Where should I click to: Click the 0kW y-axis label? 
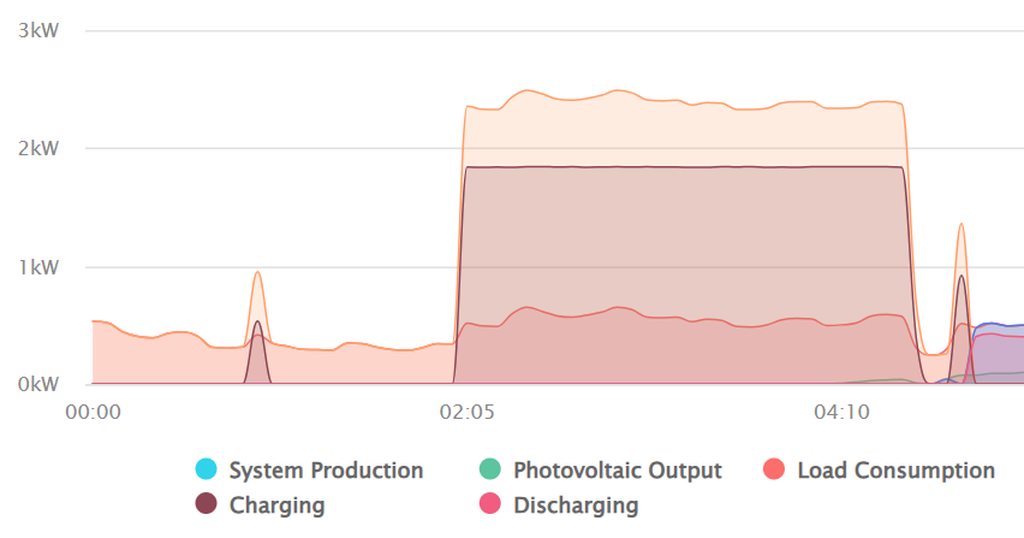[x=39, y=384]
